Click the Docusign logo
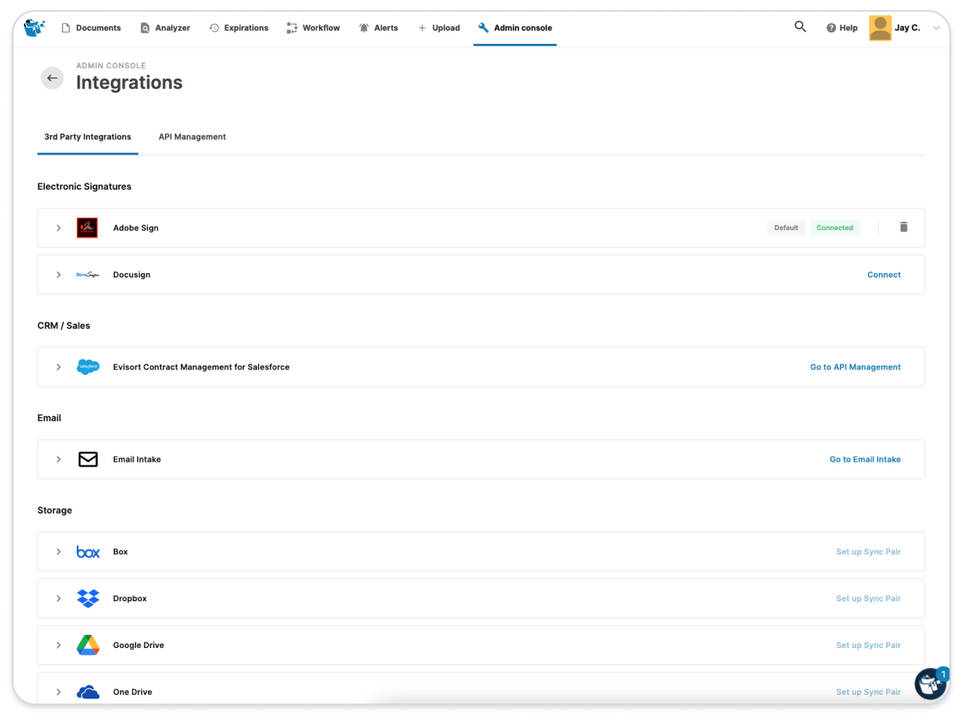960x721 pixels. tap(87, 274)
